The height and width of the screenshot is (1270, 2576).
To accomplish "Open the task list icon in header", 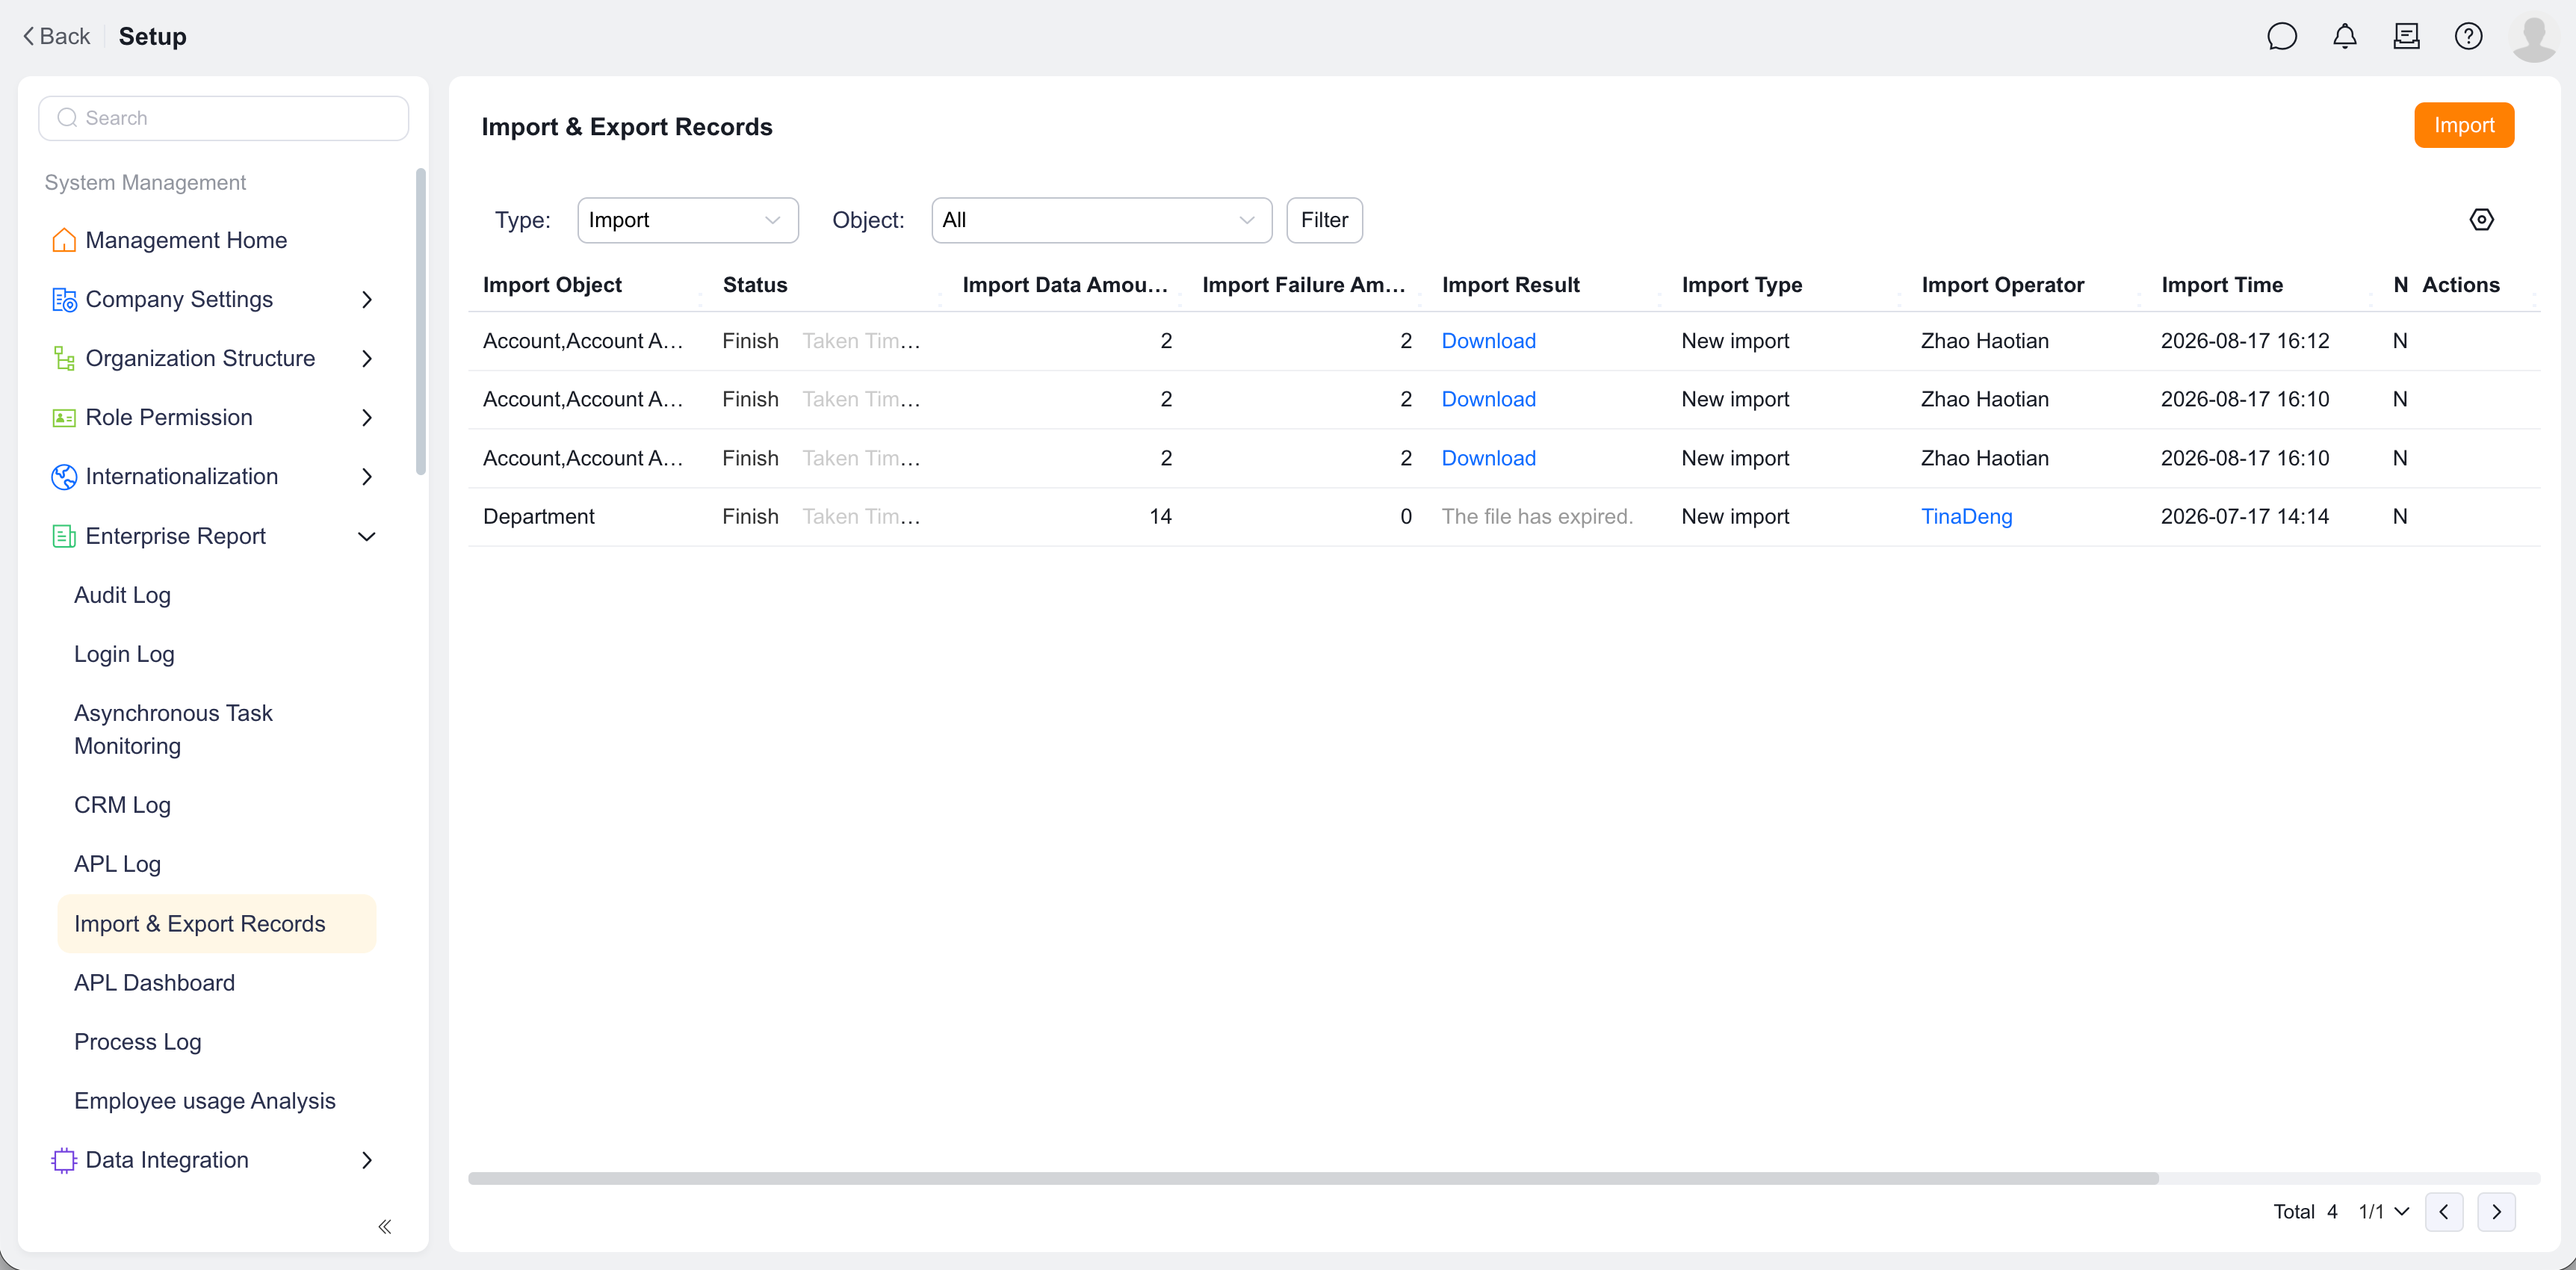I will tap(2406, 37).
